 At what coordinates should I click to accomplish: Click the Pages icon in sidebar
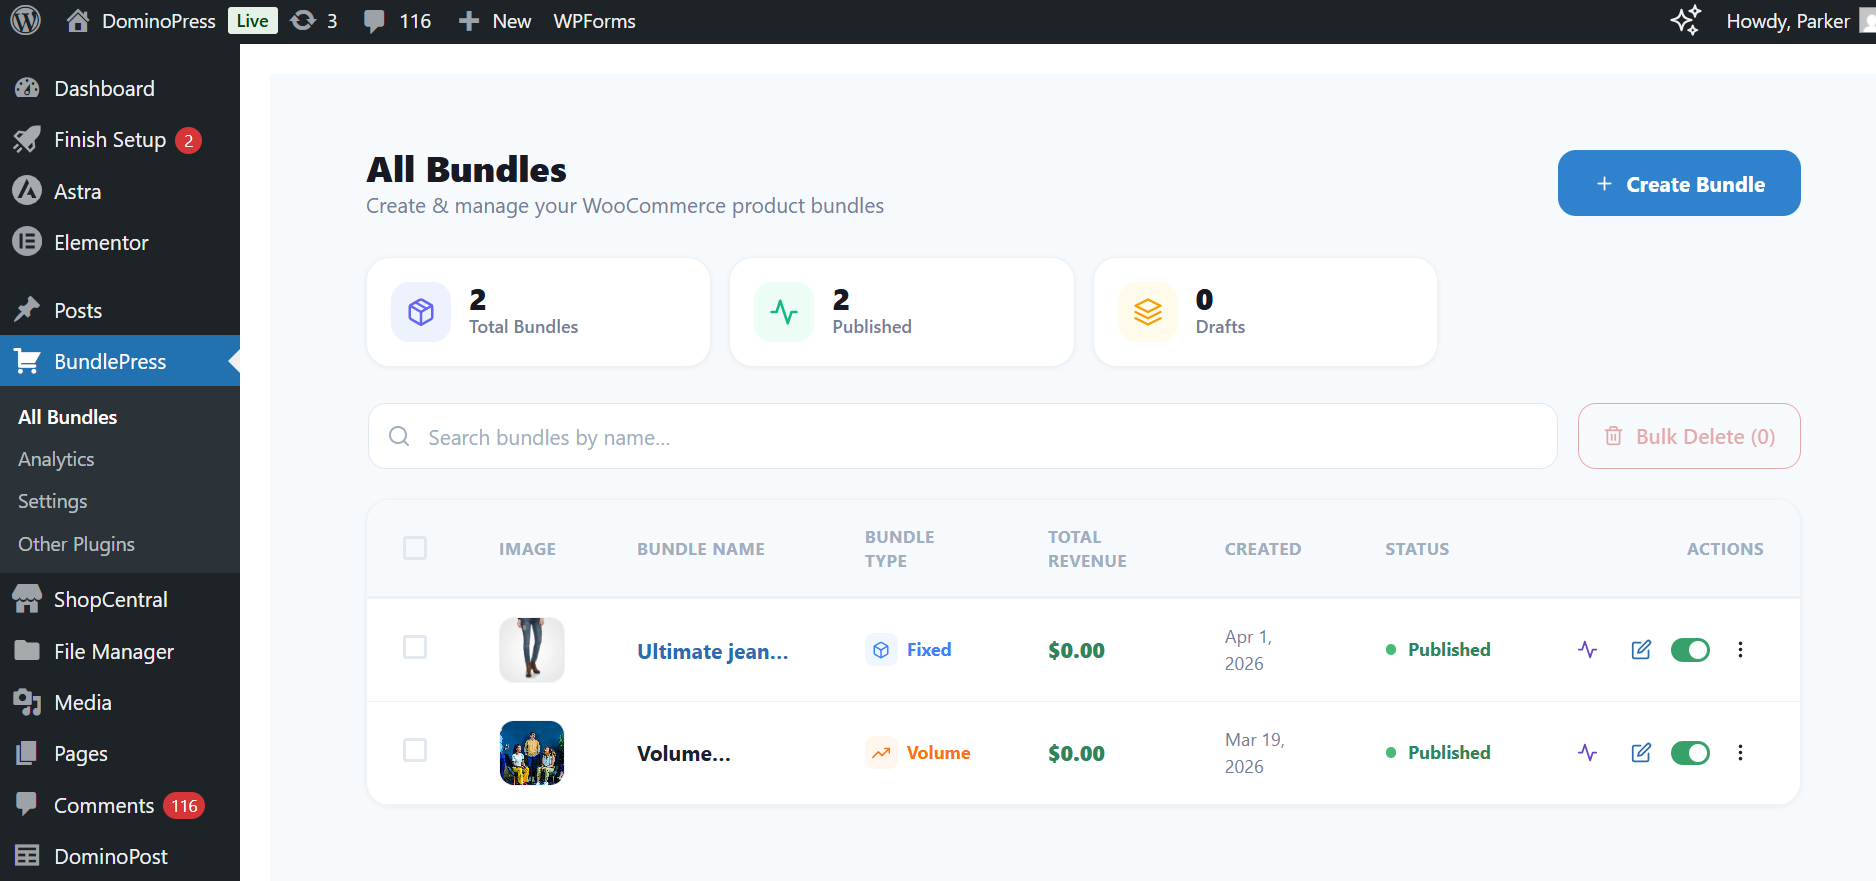click(x=27, y=753)
